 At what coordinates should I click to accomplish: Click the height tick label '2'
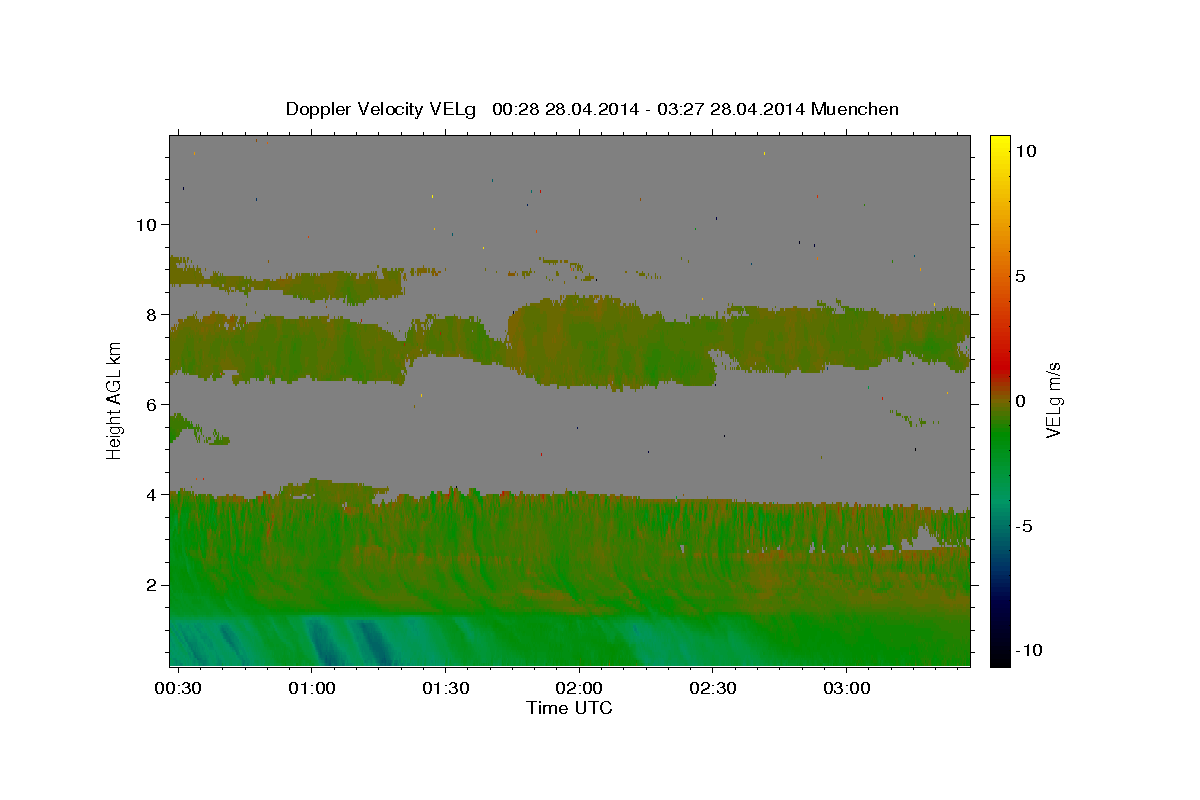pos(152,585)
